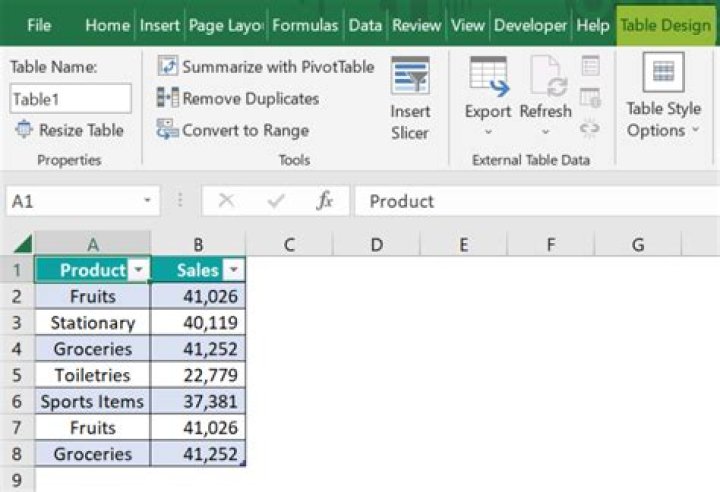720x492 pixels.
Task: Expand the Refresh dropdown arrow
Action: (546, 132)
